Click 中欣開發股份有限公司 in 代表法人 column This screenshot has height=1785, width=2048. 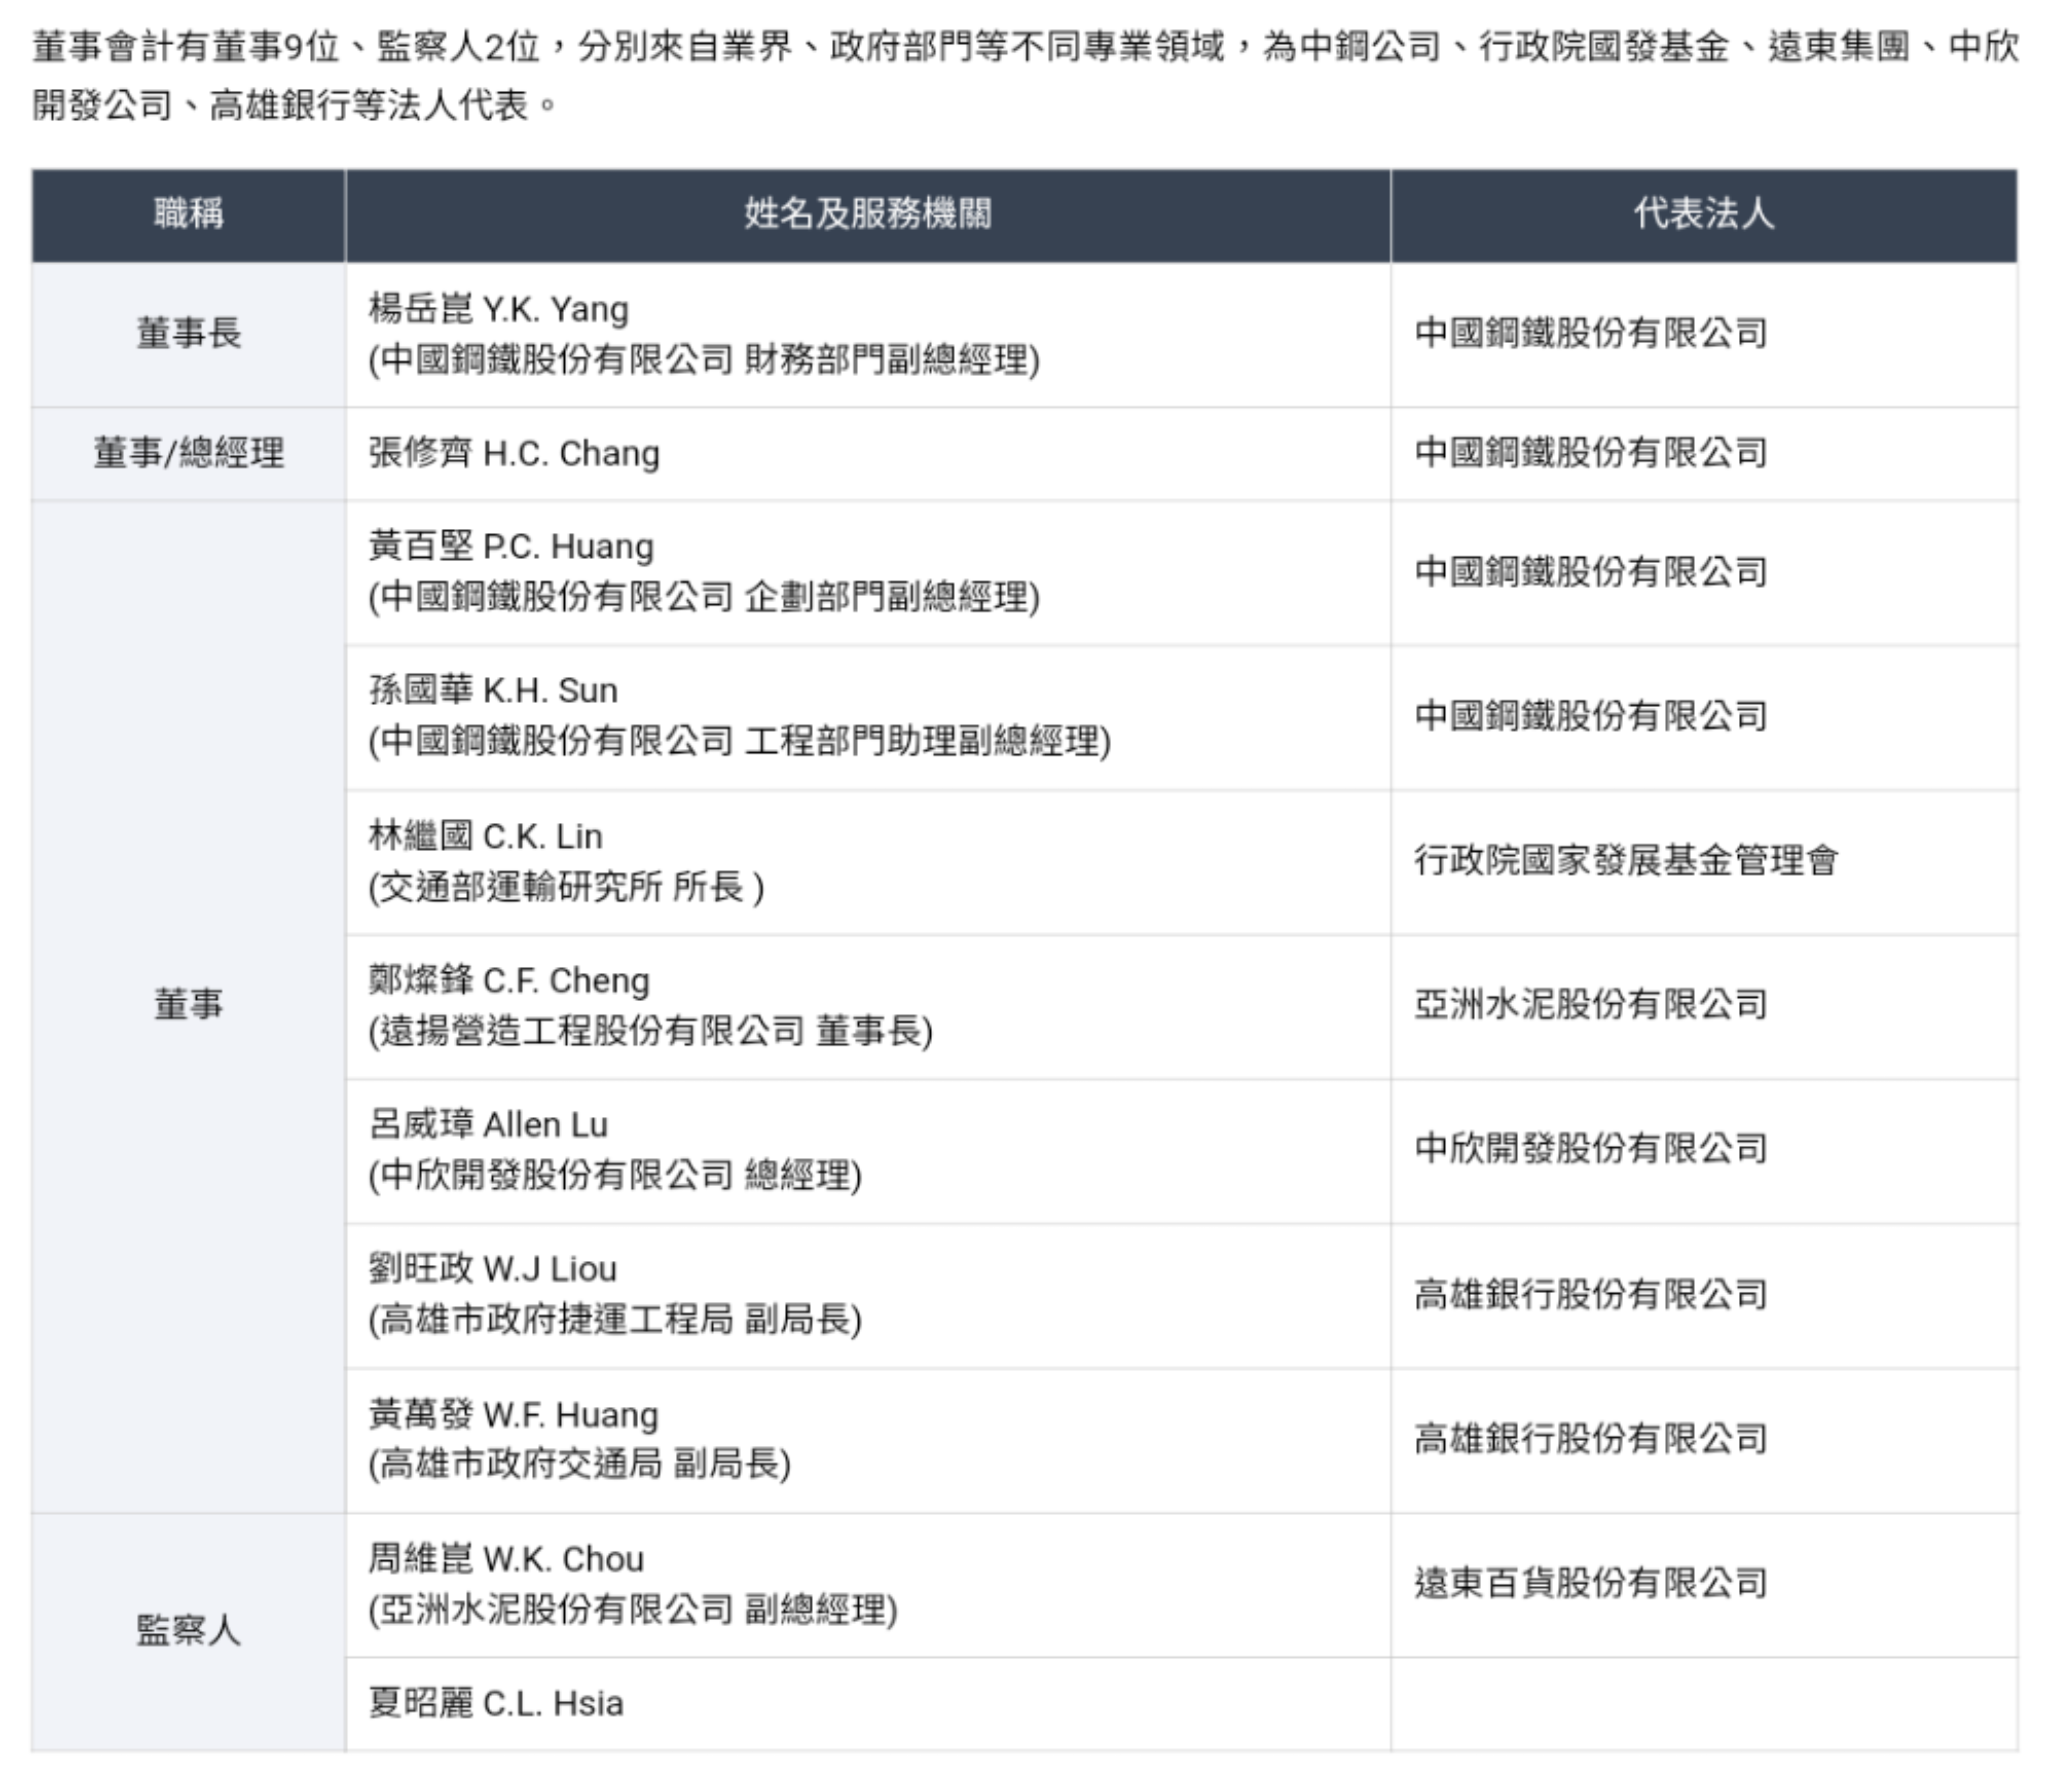click(x=1590, y=1148)
